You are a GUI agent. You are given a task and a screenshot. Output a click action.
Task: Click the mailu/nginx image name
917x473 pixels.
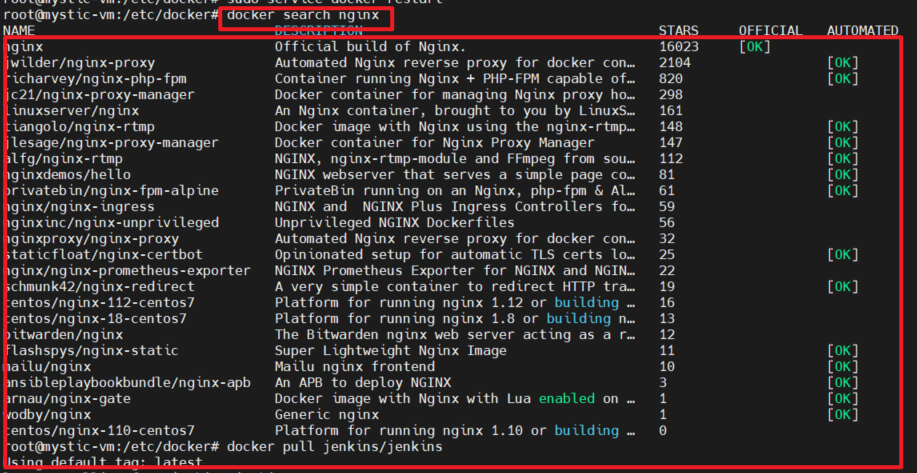(x=47, y=367)
